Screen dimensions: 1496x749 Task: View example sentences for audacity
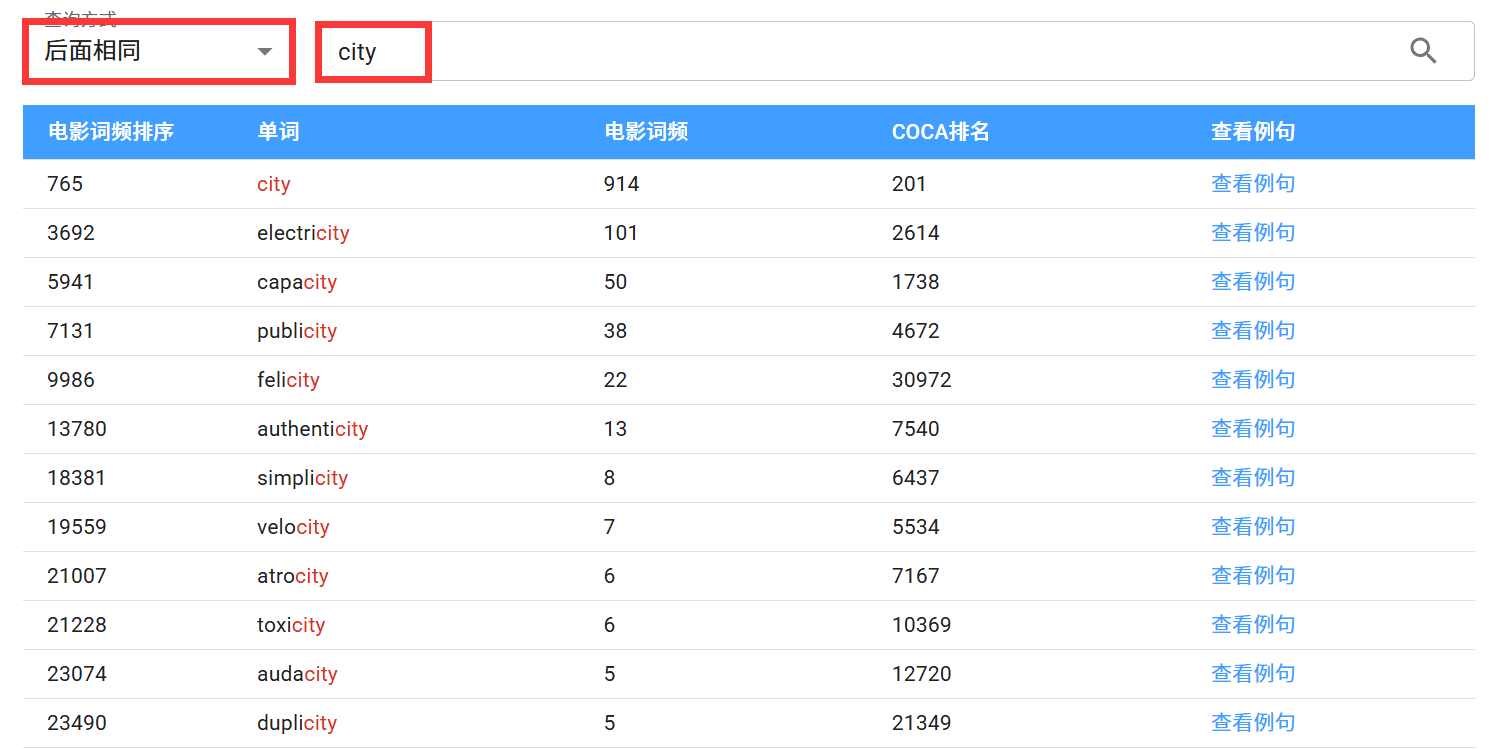[1252, 674]
